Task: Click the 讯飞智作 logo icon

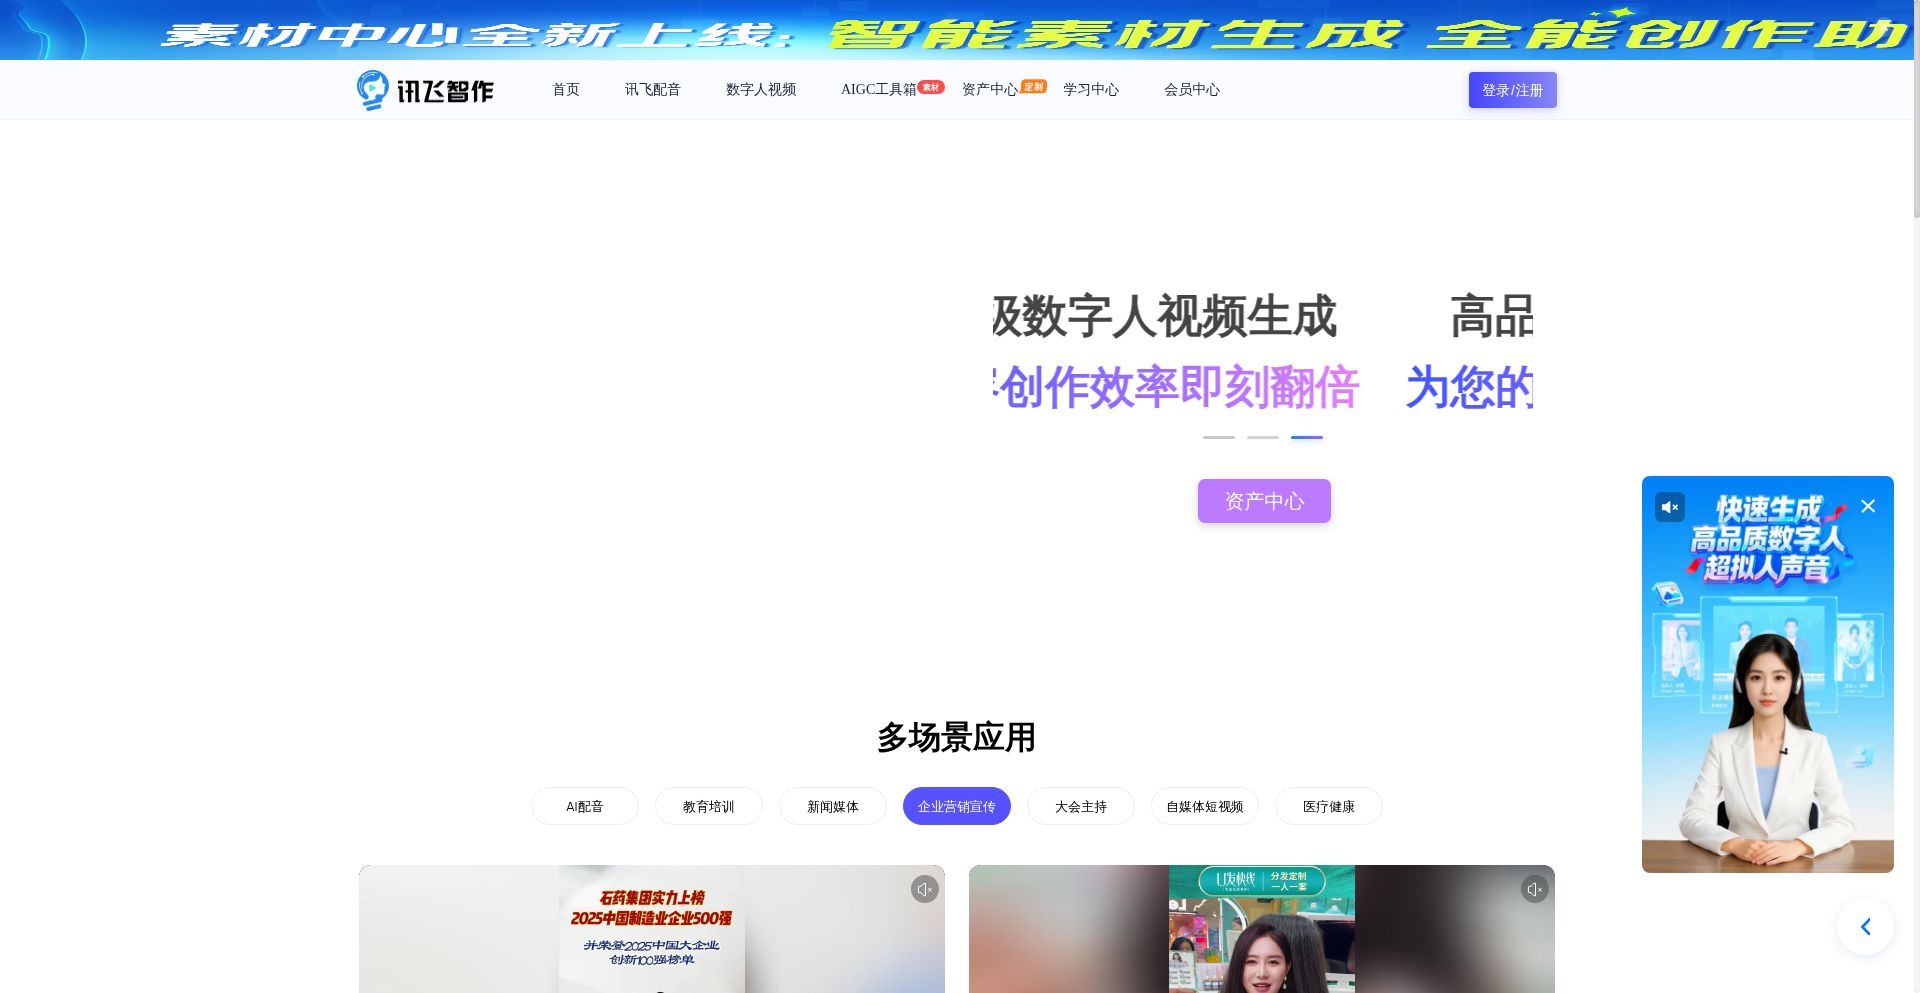Action: click(372, 90)
